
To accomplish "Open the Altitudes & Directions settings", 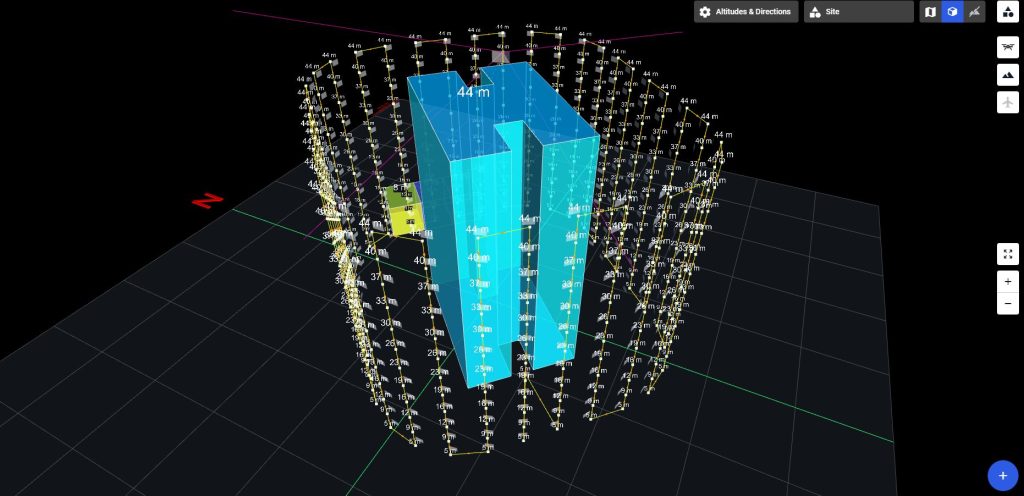I will tap(746, 12).
